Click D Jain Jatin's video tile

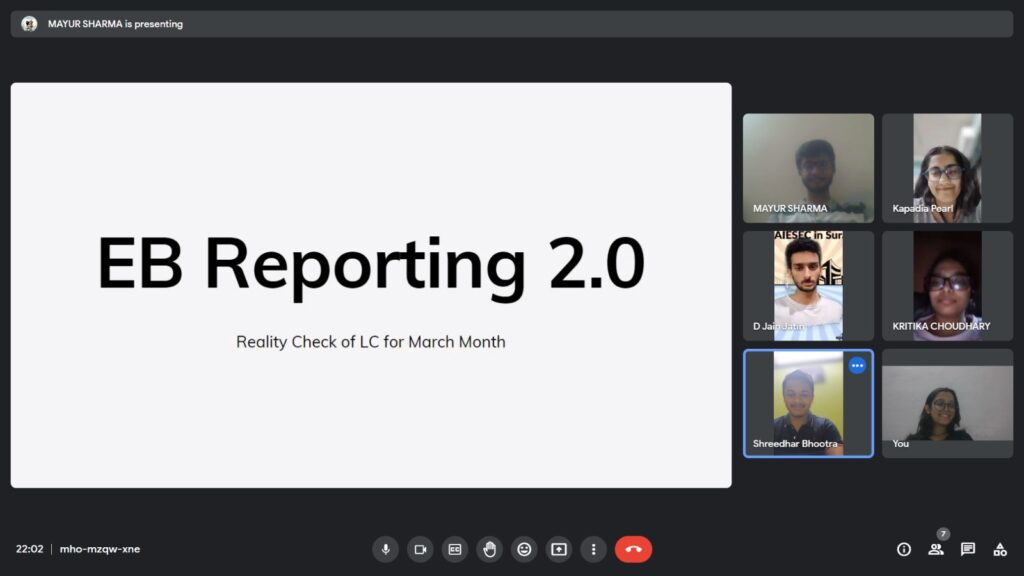pos(808,285)
